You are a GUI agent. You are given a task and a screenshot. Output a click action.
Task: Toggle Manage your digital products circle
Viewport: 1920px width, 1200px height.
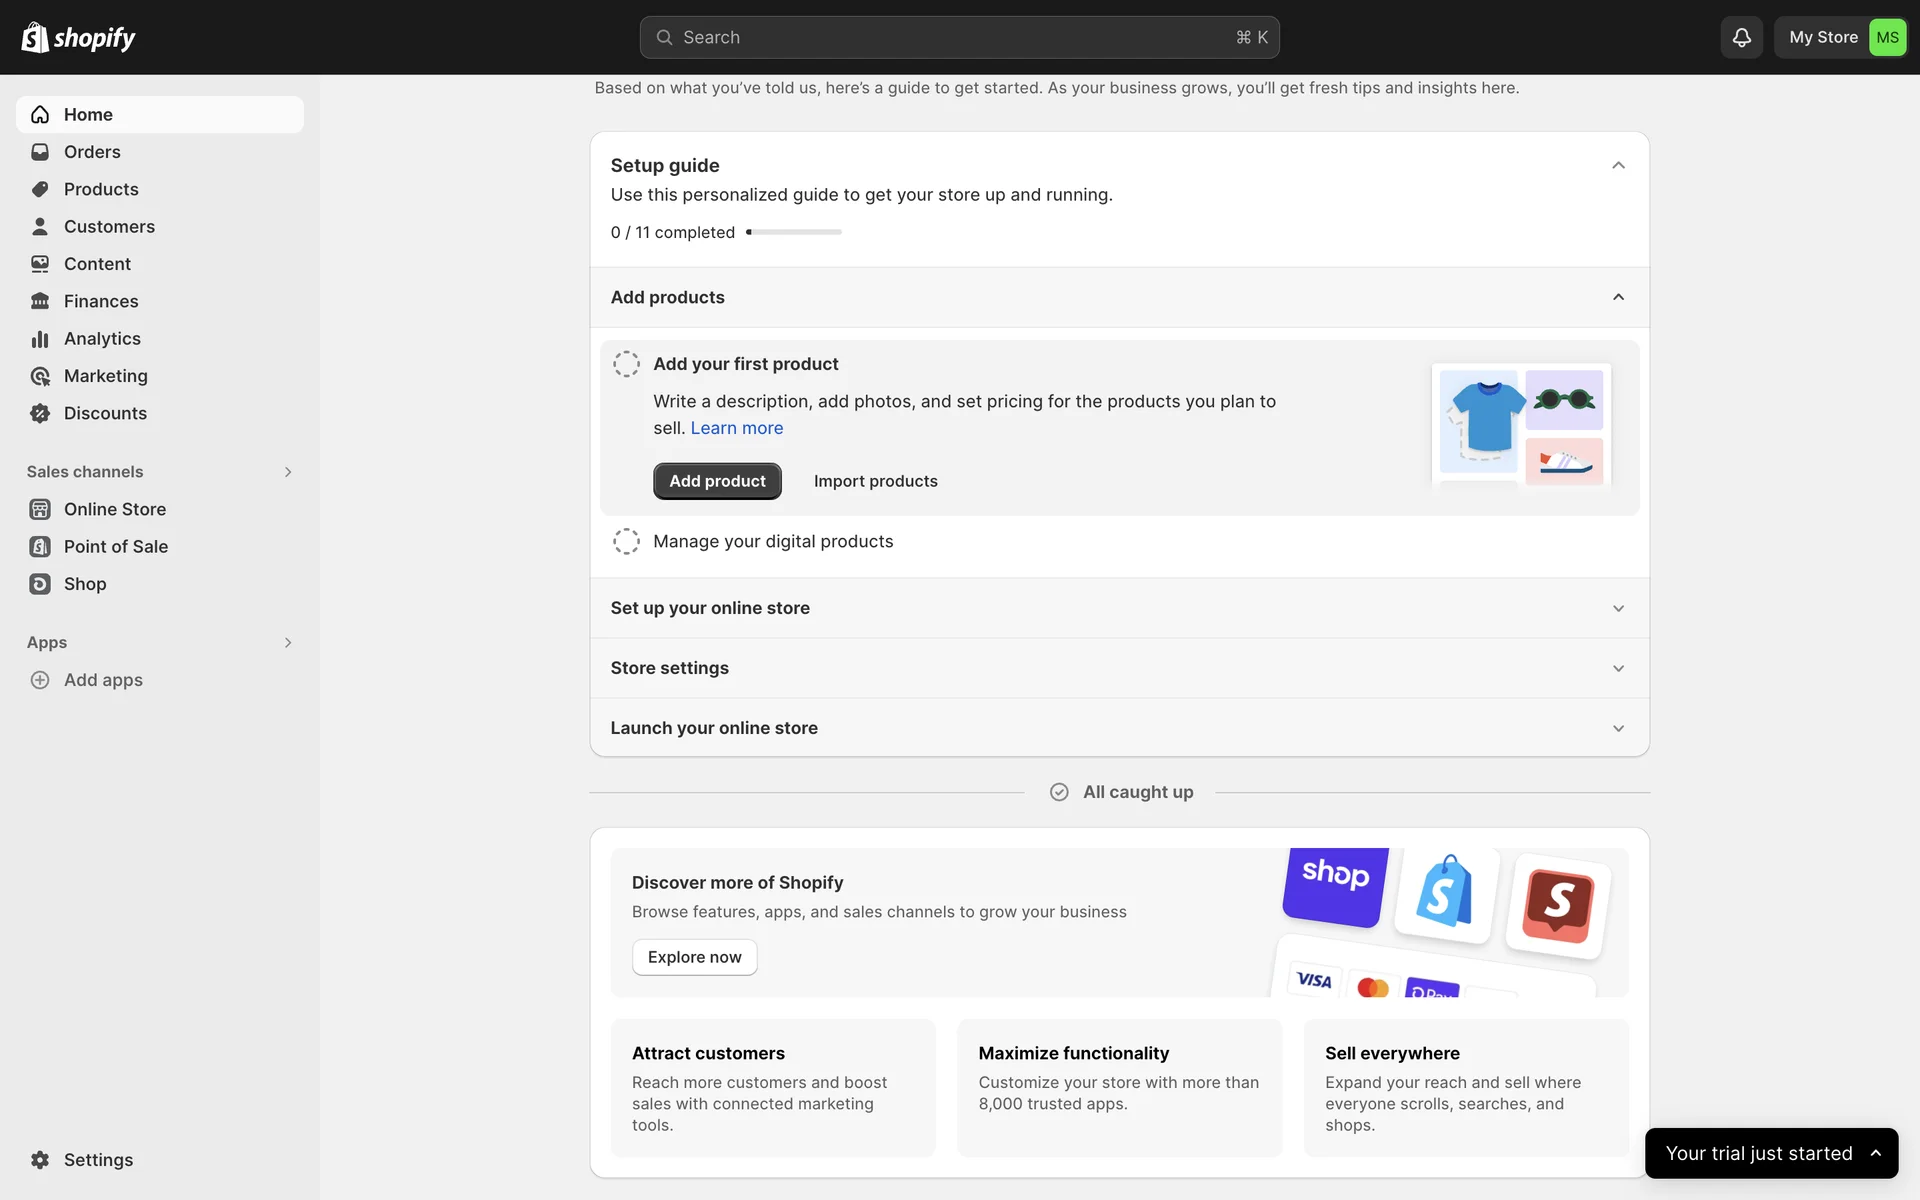point(626,541)
